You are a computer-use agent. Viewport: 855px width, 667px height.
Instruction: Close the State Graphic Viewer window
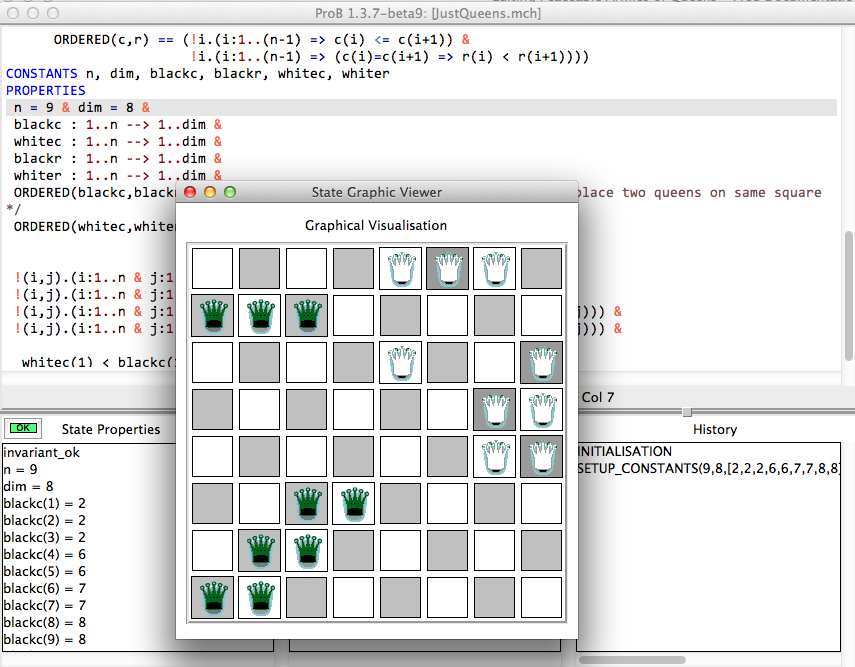[190, 192]
